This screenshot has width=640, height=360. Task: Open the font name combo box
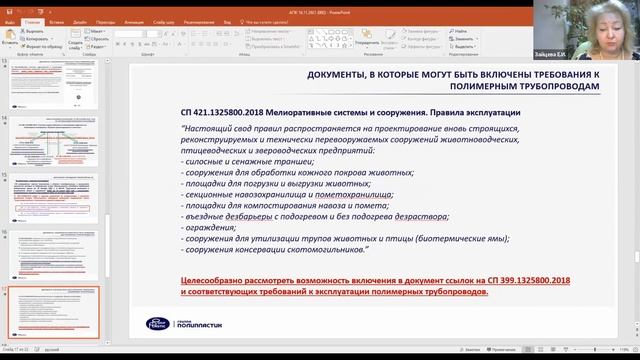131,34
